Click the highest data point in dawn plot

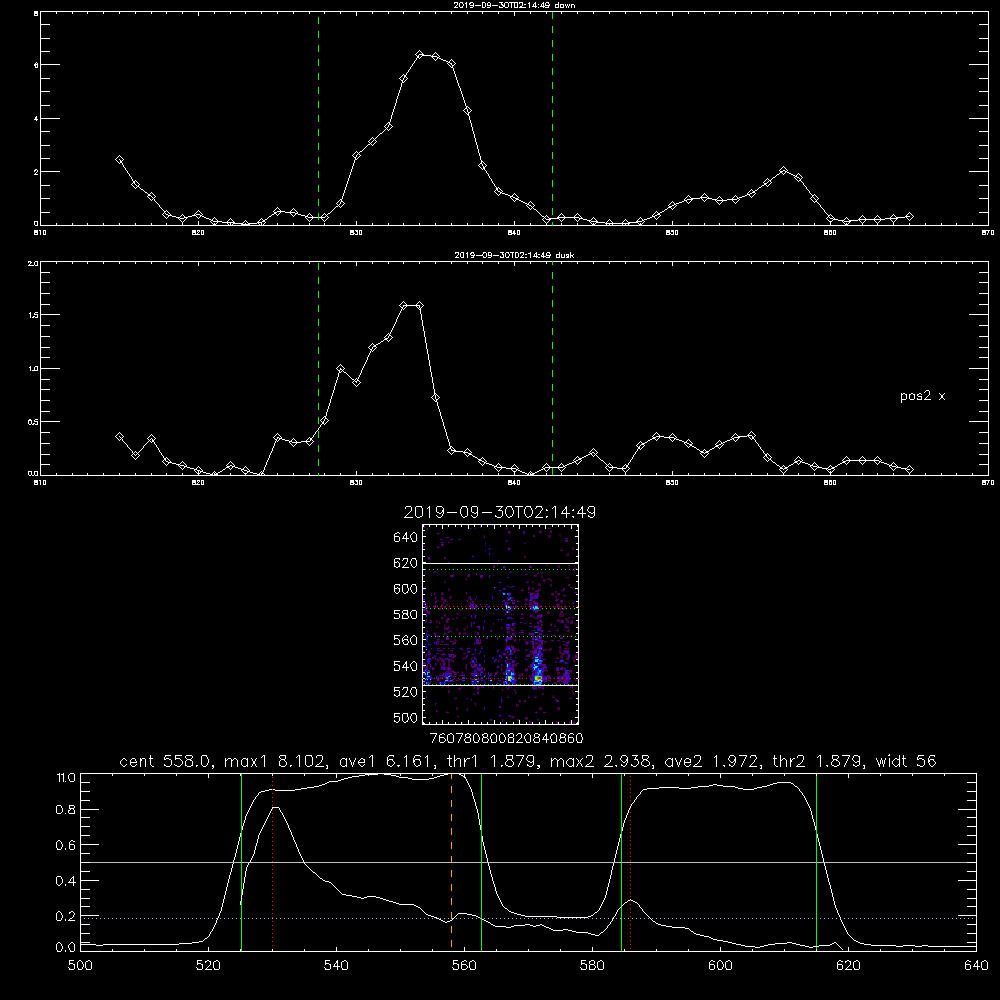[x=420, y=55]
